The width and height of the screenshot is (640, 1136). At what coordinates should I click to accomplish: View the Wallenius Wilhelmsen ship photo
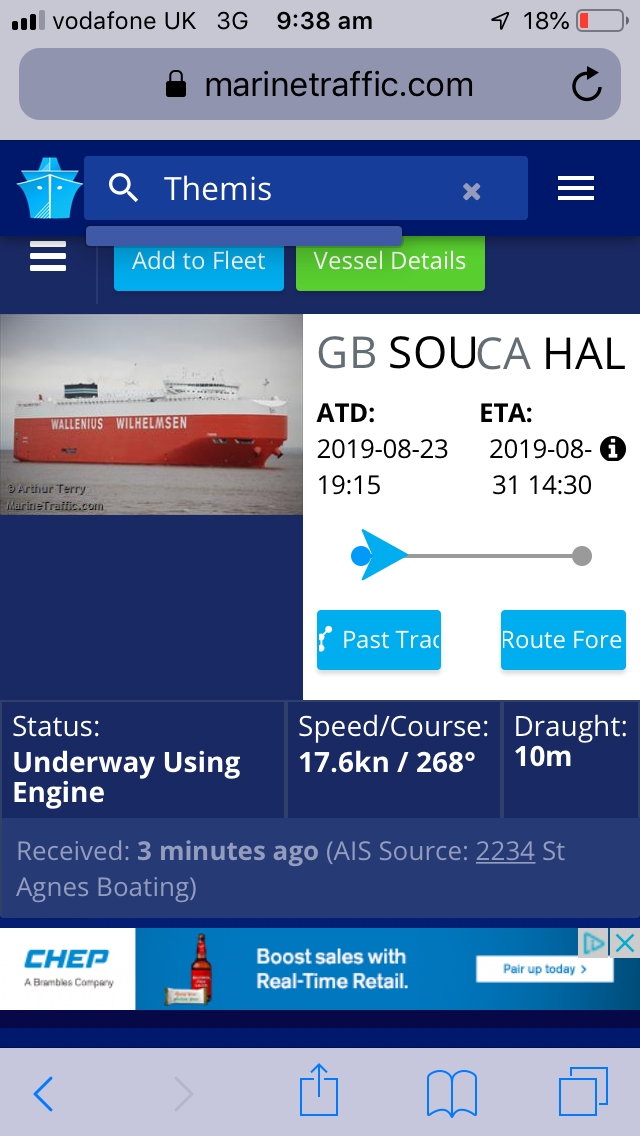[151, 415]
